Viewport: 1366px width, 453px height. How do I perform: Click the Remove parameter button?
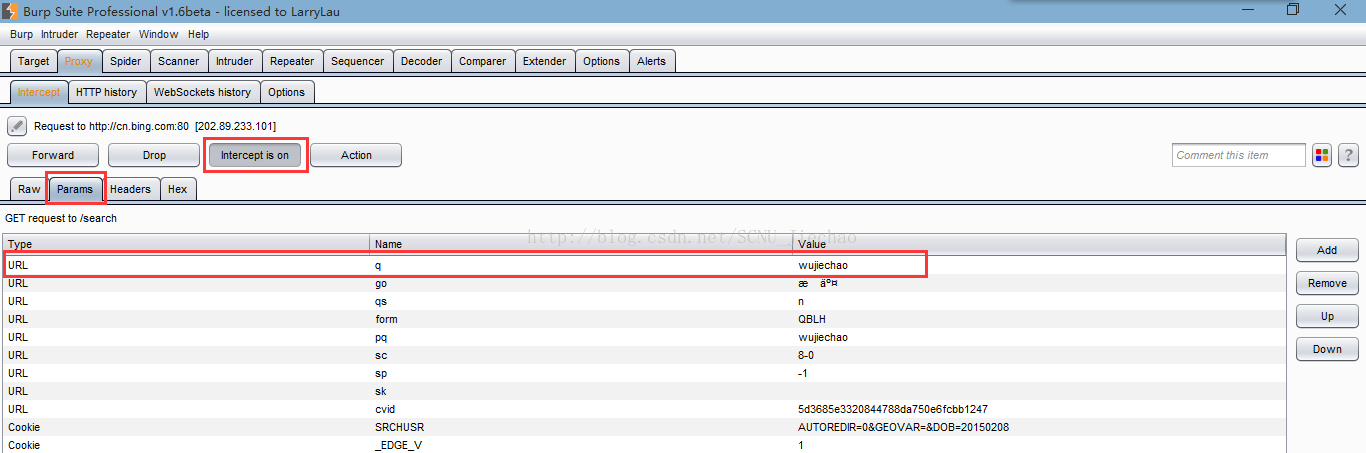click(1327, 283)
